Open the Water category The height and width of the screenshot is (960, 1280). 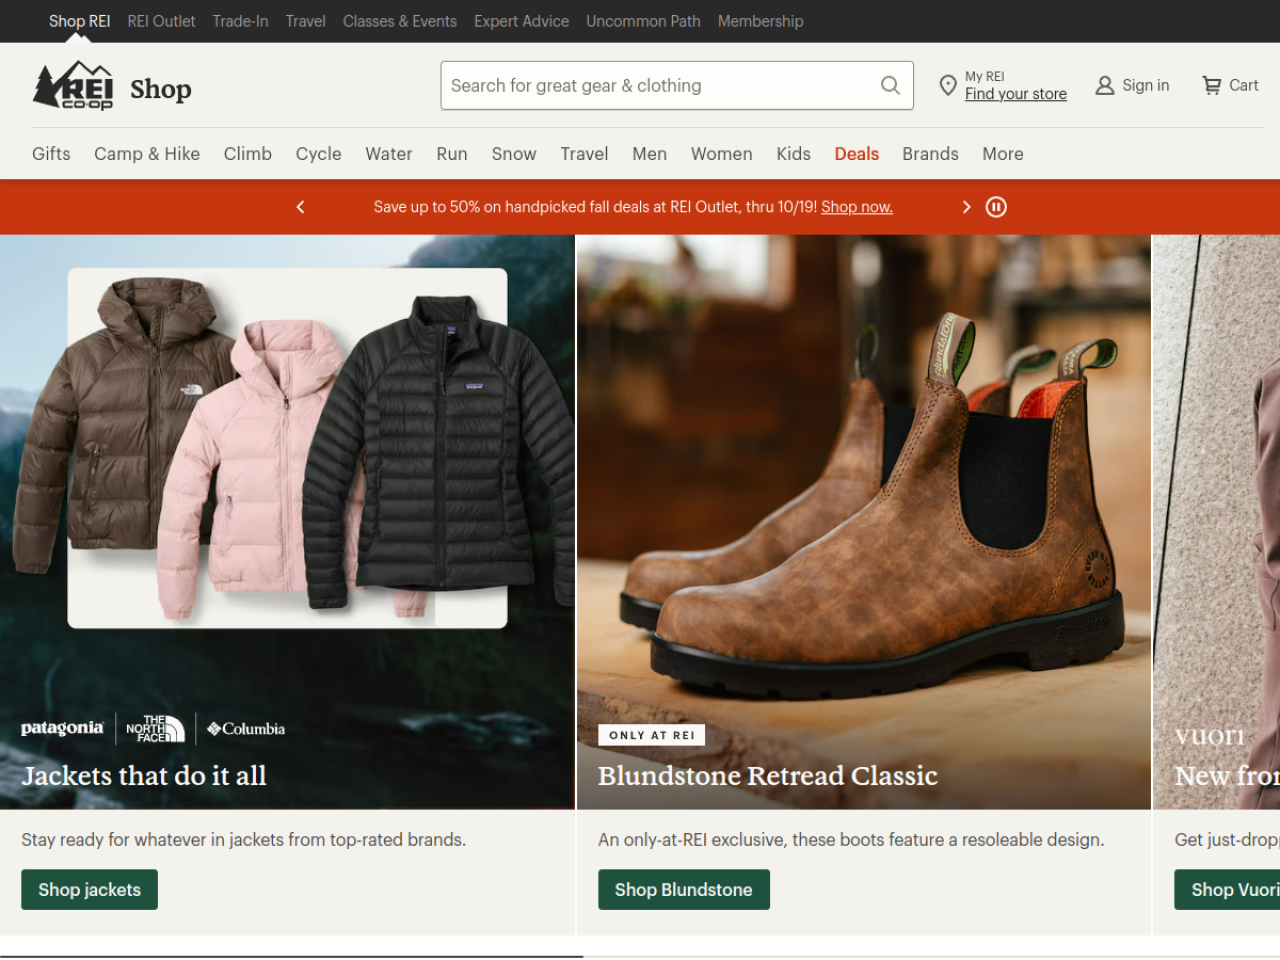(389, 154)
